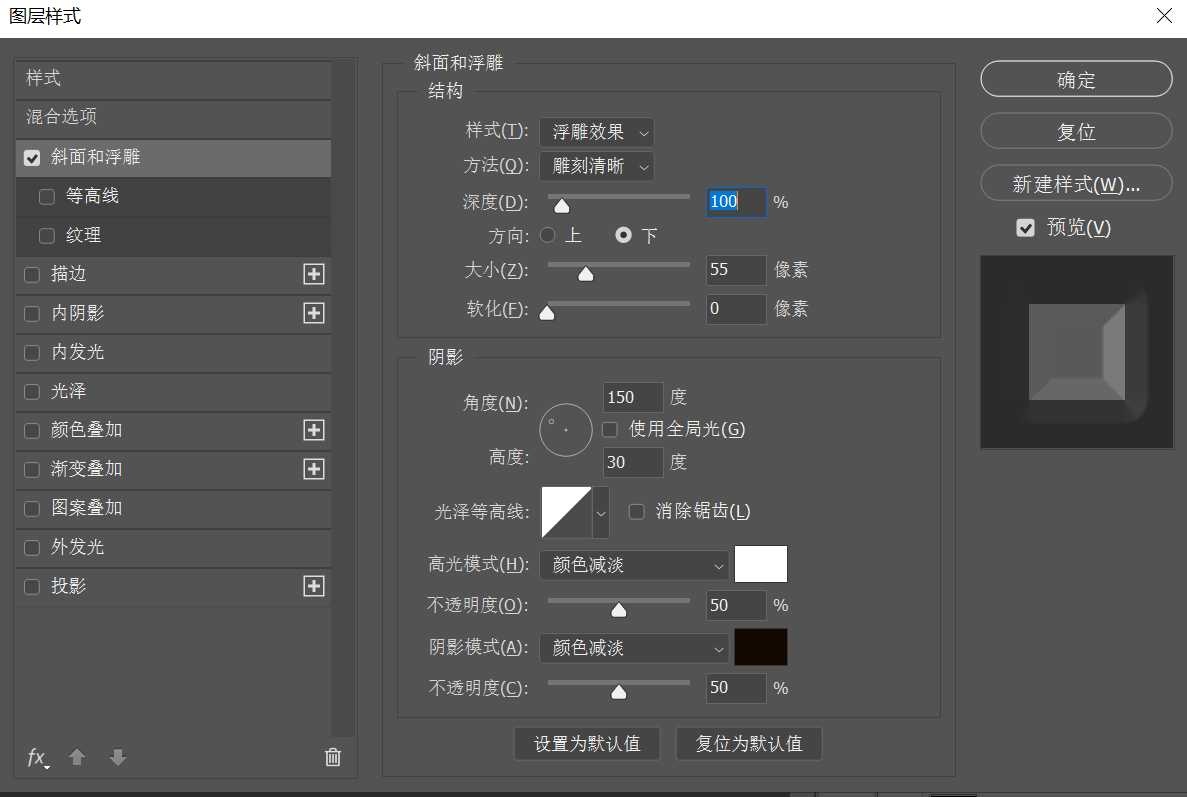
Task: Click the angle and altitude dial
Action: tap(565, 430)
